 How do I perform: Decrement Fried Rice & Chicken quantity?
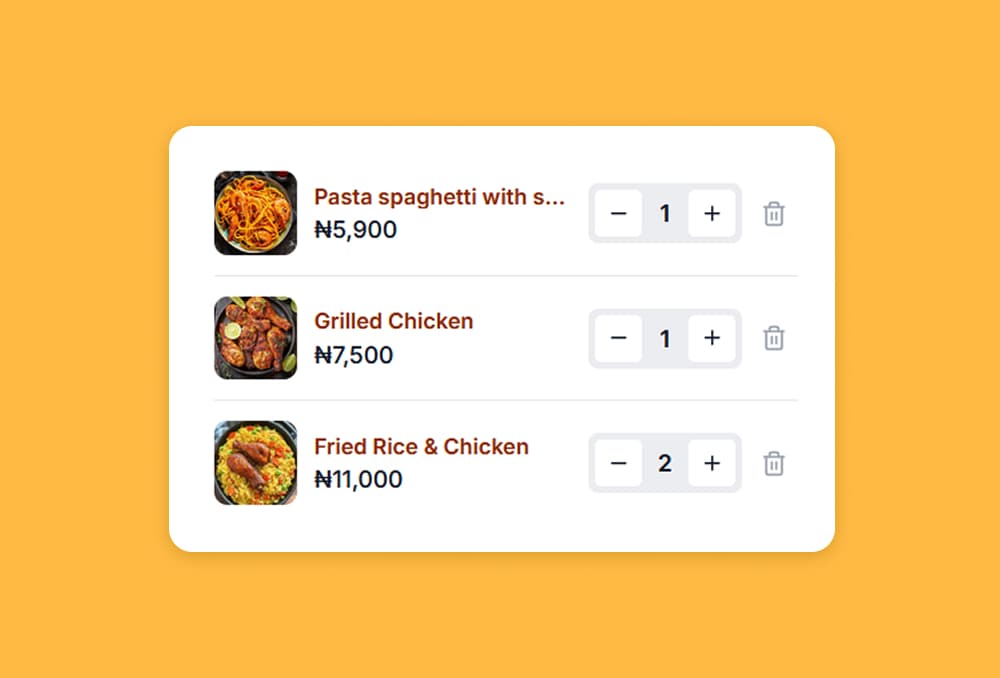[x=619, y=463]
